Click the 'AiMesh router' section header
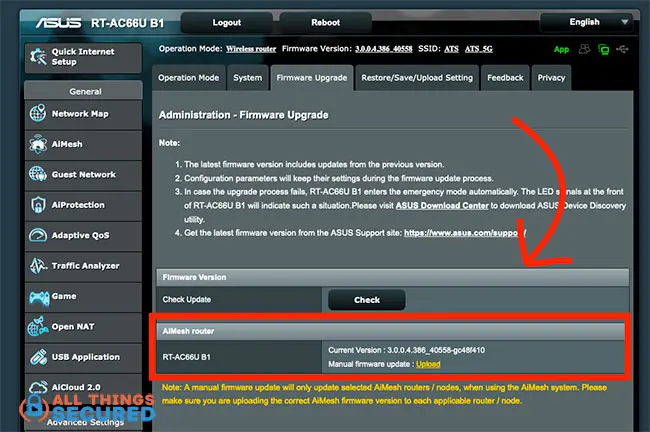 [188, 331]
